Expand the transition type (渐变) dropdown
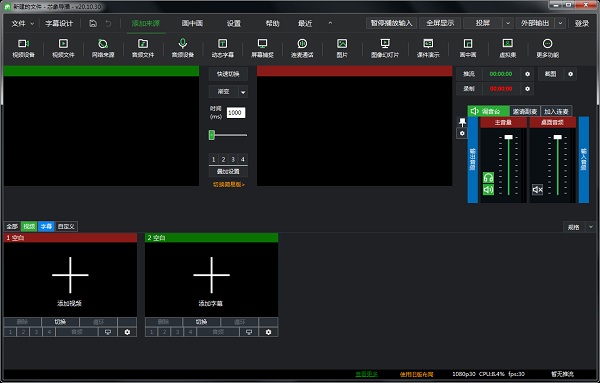The image size is (600, 383). point(243,92)
